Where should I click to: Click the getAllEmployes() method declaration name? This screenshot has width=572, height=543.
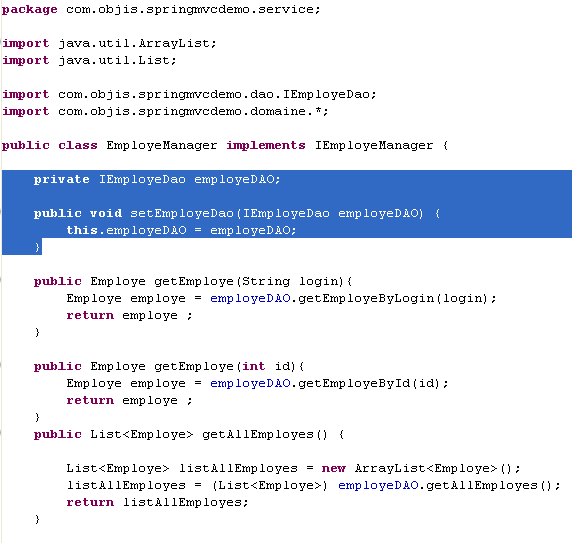tap(265, 435)
